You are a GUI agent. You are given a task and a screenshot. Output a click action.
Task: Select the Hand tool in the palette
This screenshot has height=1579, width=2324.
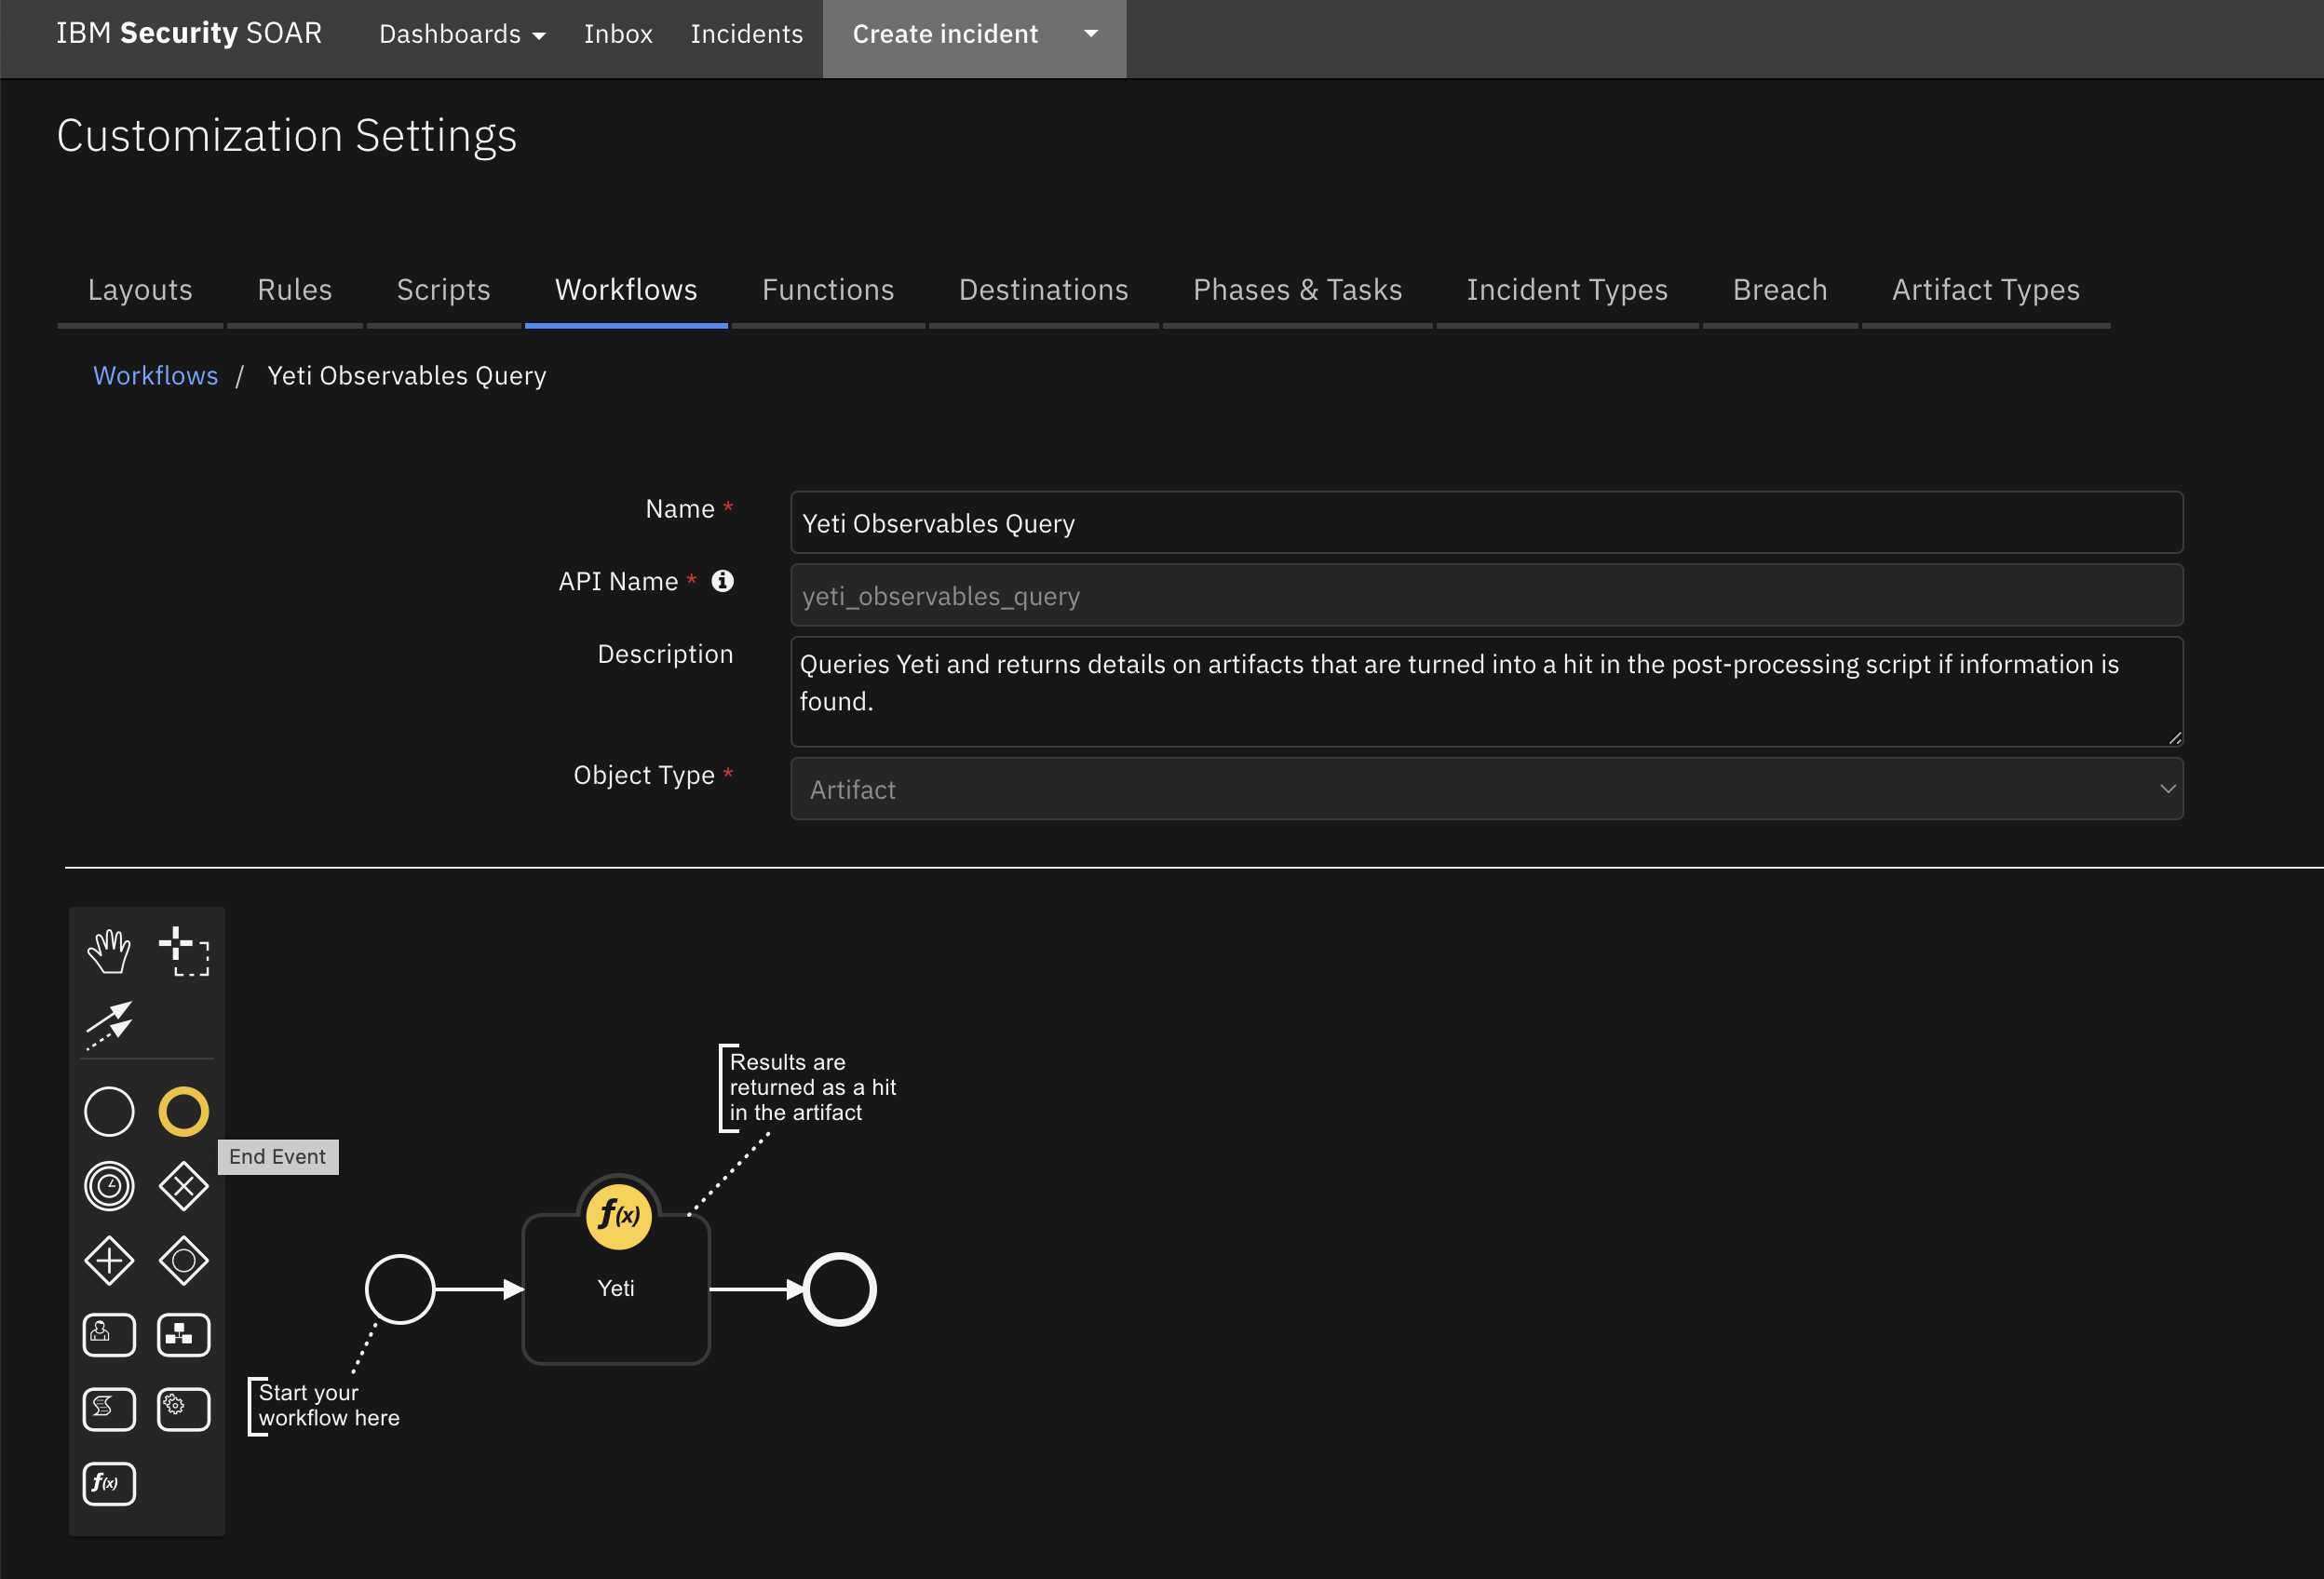pyautogui.click(x=109, y=950)
